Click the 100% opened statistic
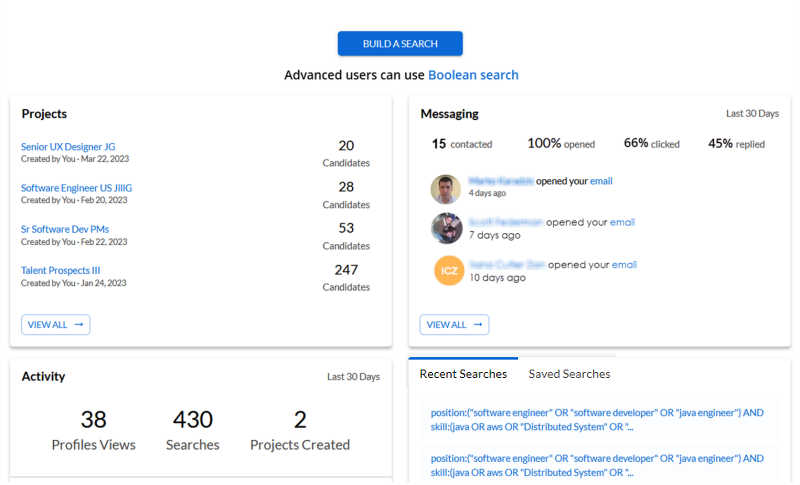The height and width of the screenshot is (485, 800). [561, 144]
